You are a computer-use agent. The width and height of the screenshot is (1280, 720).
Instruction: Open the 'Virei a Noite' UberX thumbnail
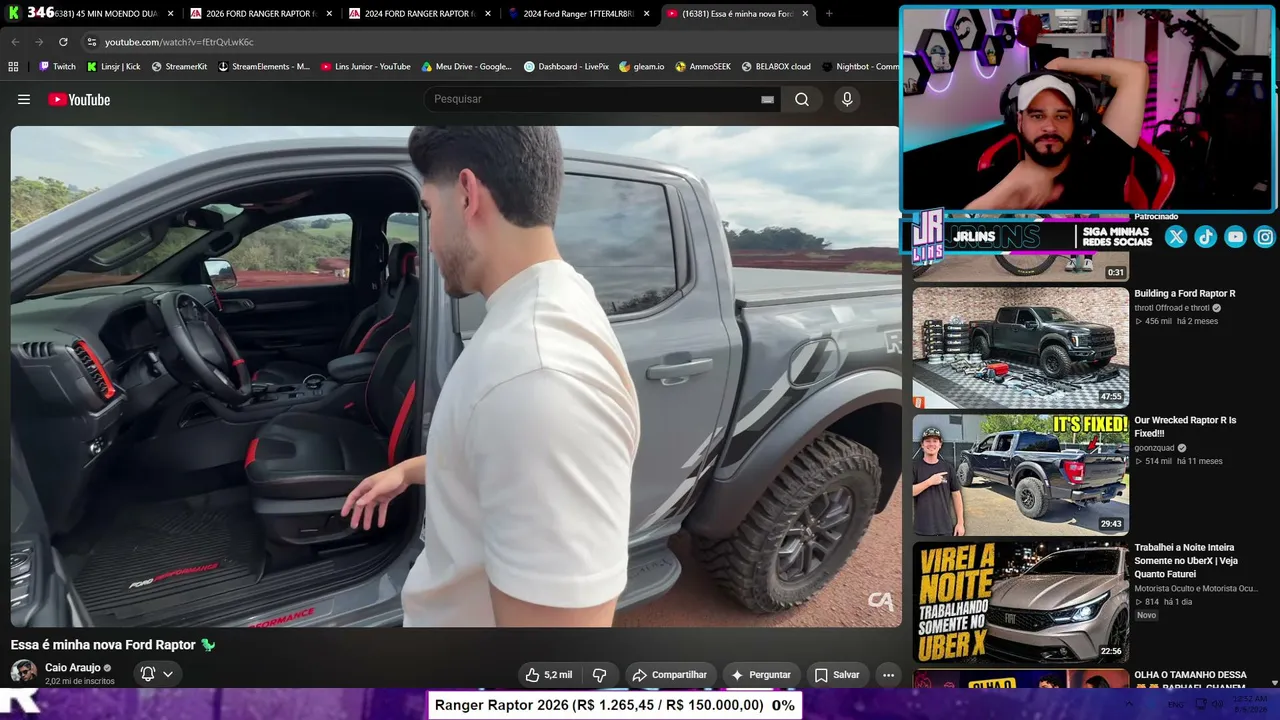click(1020, 602)
